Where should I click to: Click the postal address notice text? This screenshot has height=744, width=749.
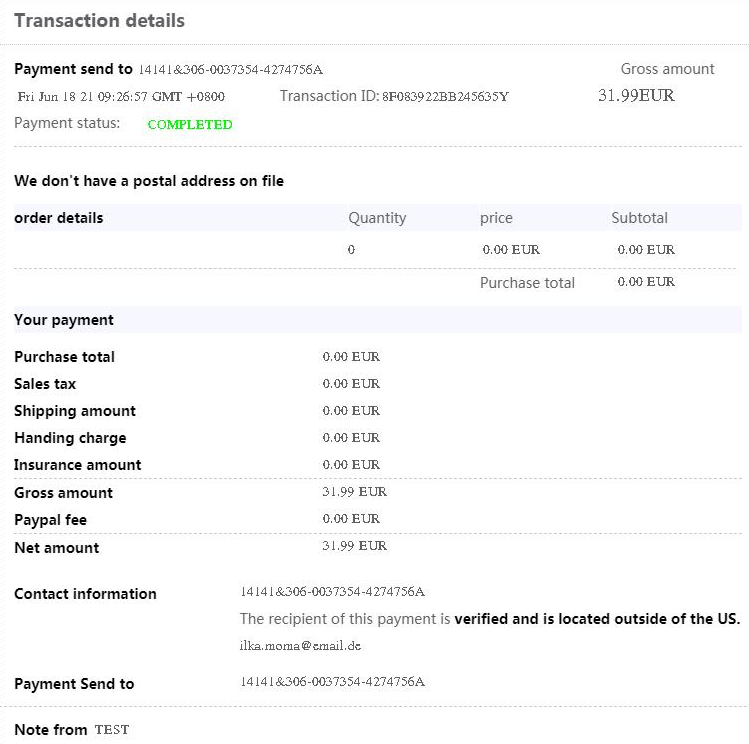pos(149,181)
